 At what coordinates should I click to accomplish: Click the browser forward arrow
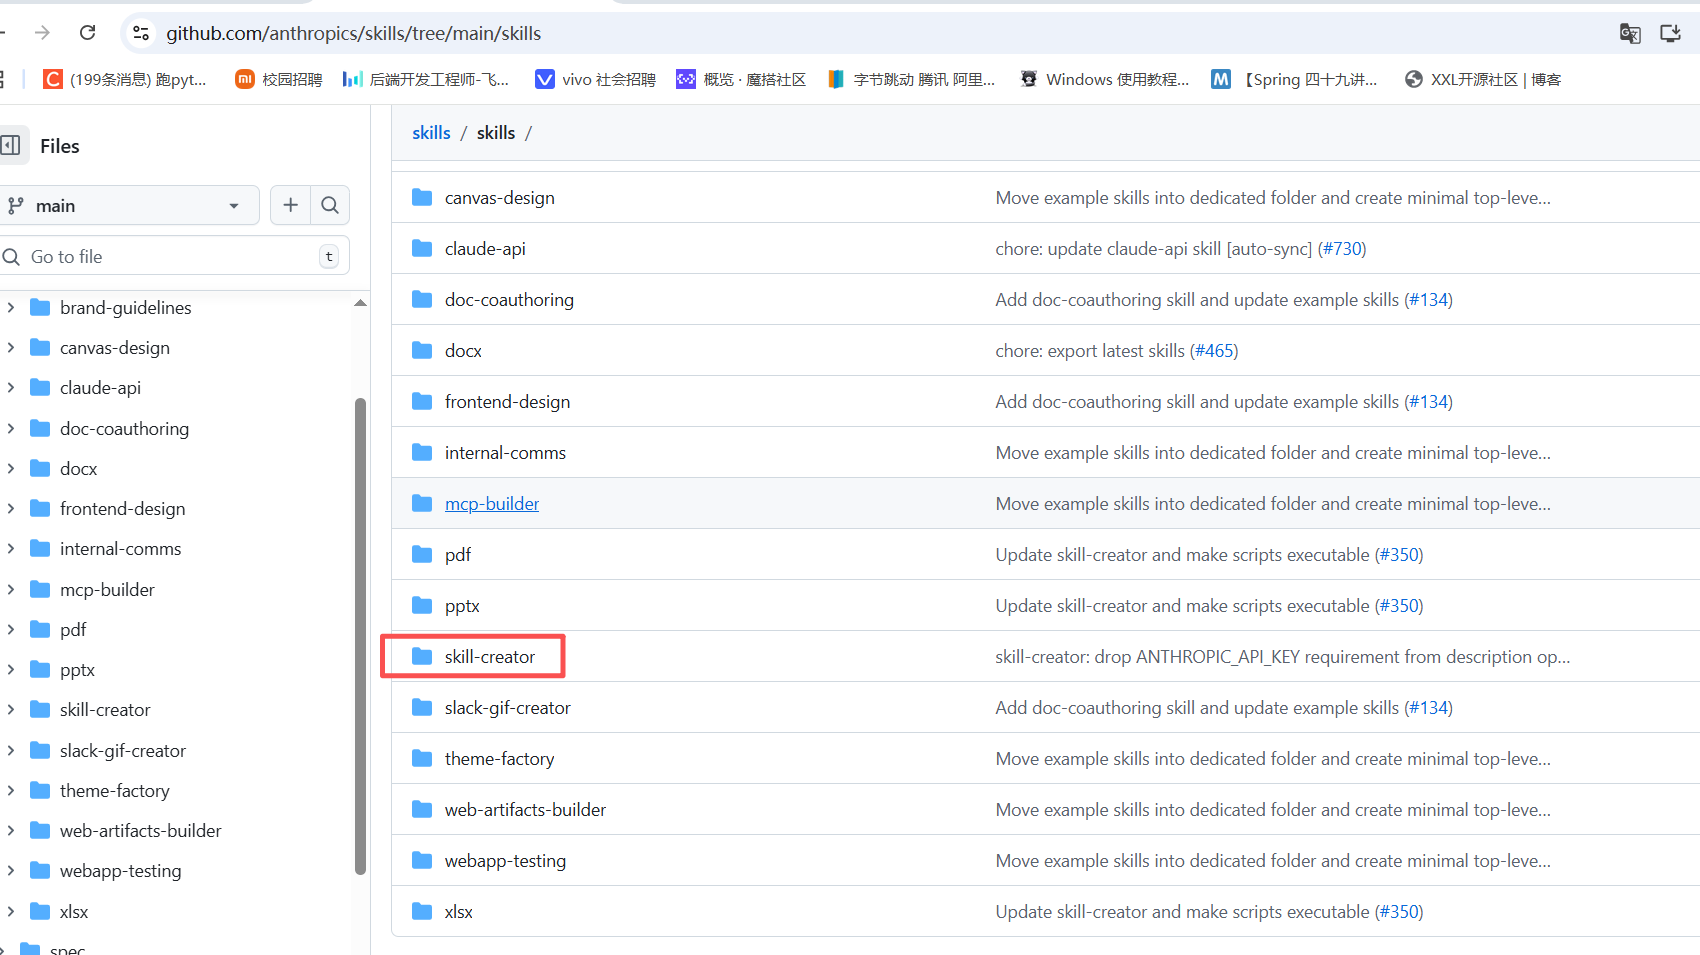point(42,33)
